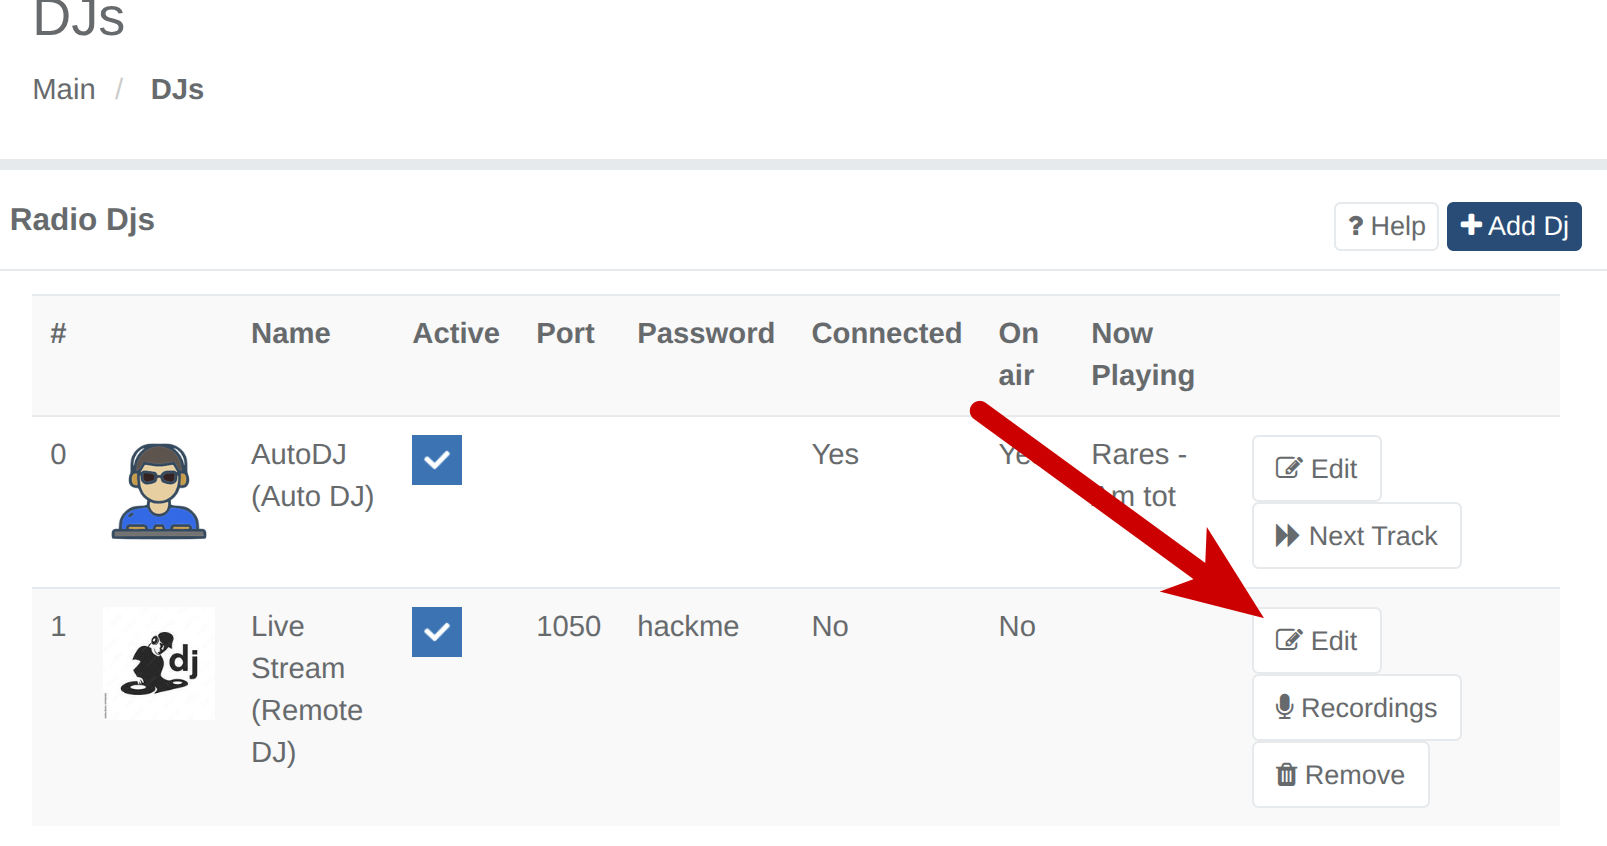Image resolution: width=1607 pixels, height=846 pixels.
Task: Click the Live Stream DJ avatar image
Action: [x=159, y=663]
